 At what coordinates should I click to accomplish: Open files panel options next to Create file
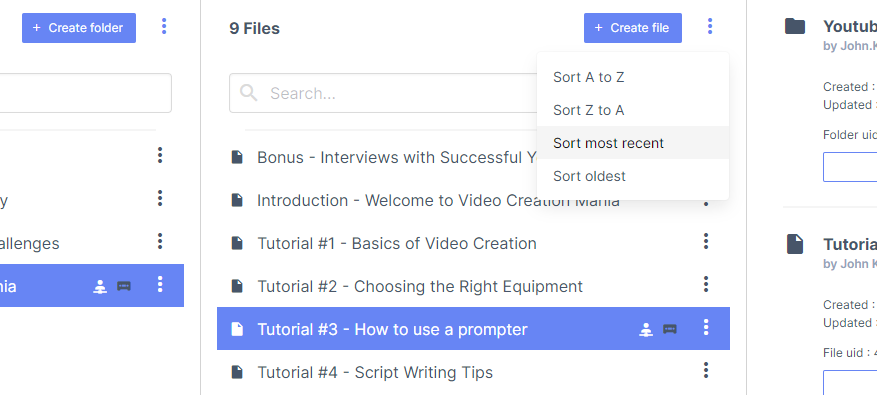pyautogui.click(x=710, y=26)
